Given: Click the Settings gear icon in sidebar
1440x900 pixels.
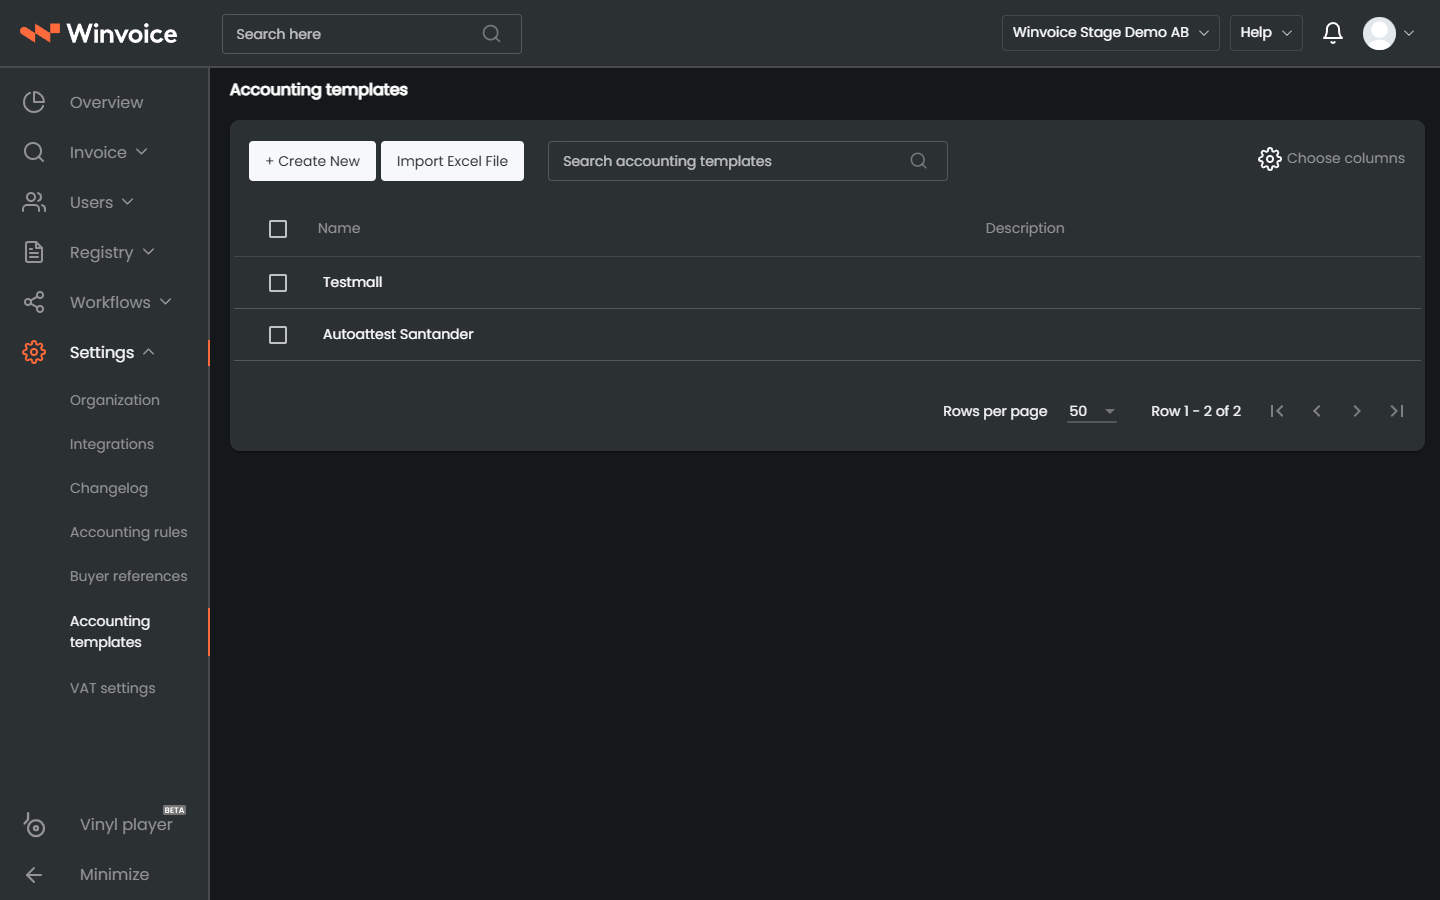Looking at the screenshot, I should [34, 352].
